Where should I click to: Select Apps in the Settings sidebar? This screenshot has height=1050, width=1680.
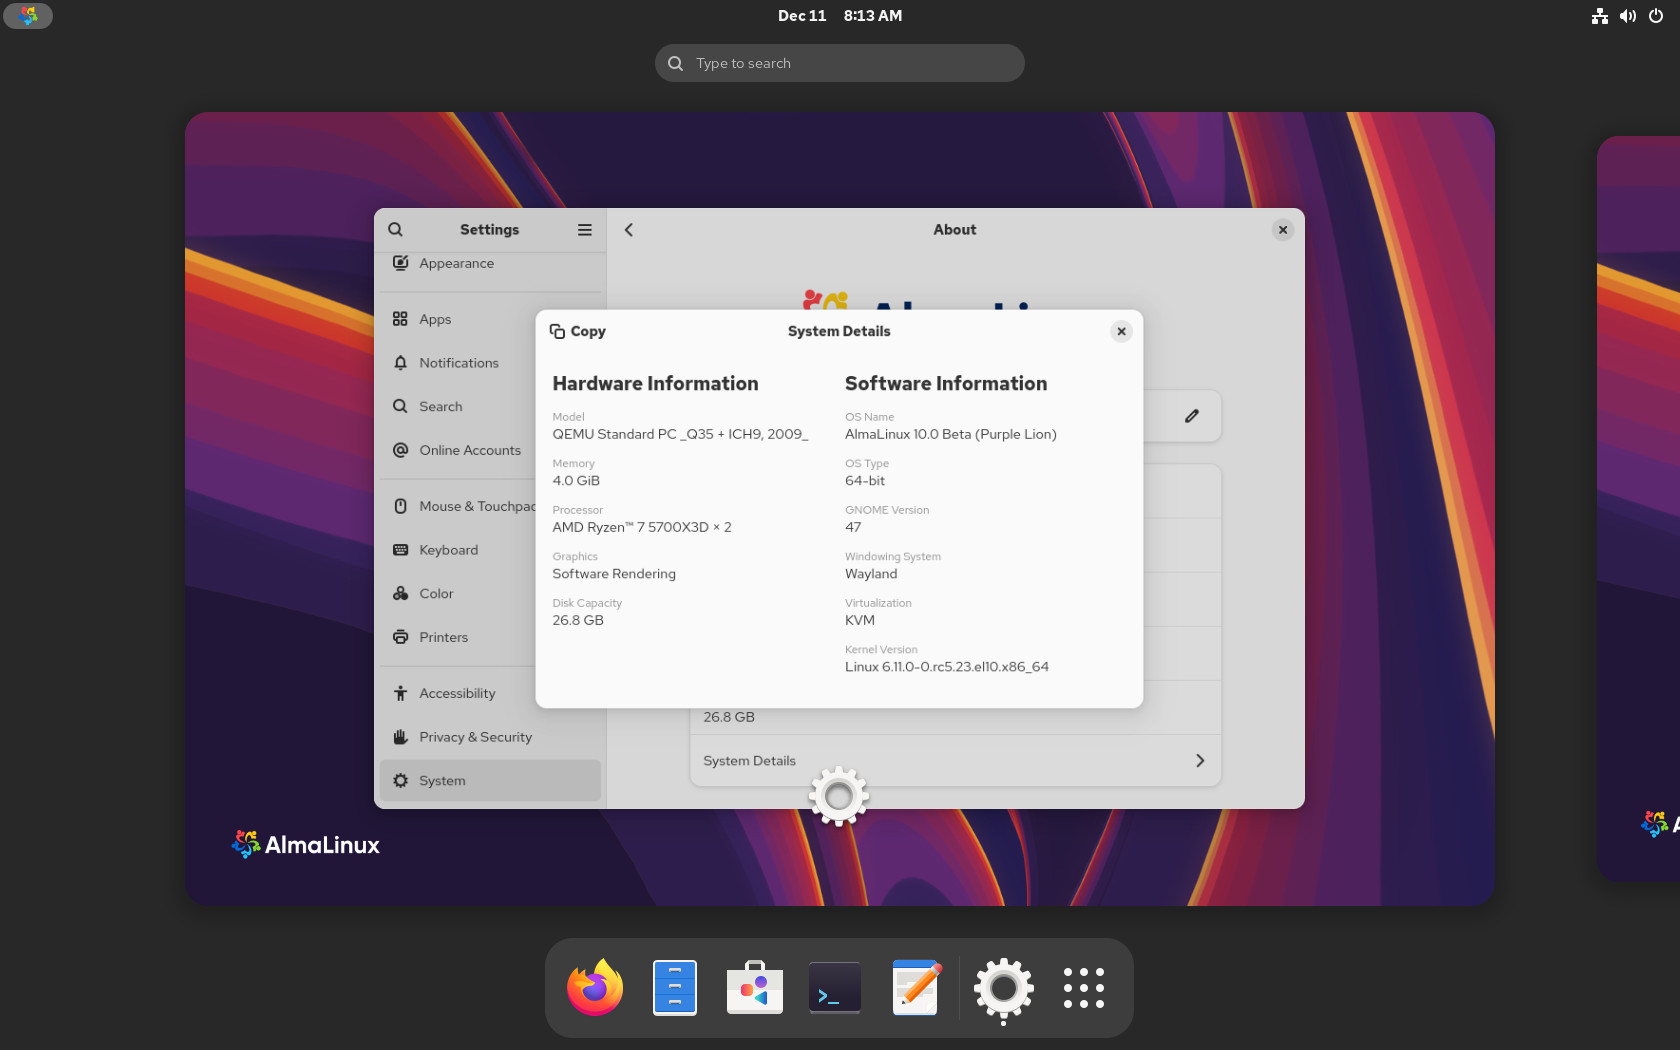point(490,320)
